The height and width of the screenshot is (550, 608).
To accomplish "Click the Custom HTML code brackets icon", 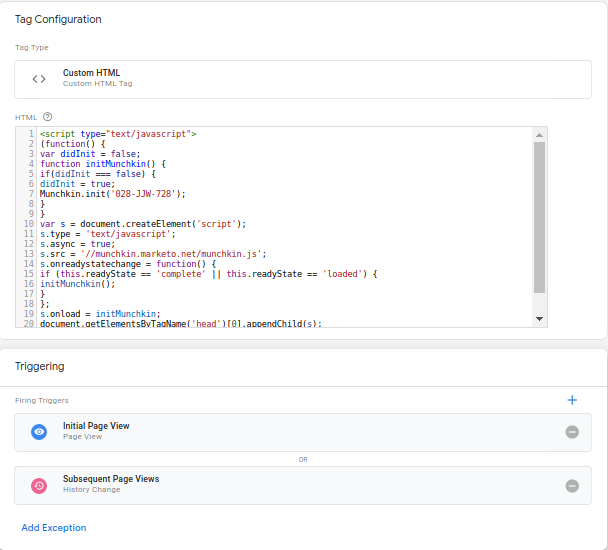I will coord(38,79).
